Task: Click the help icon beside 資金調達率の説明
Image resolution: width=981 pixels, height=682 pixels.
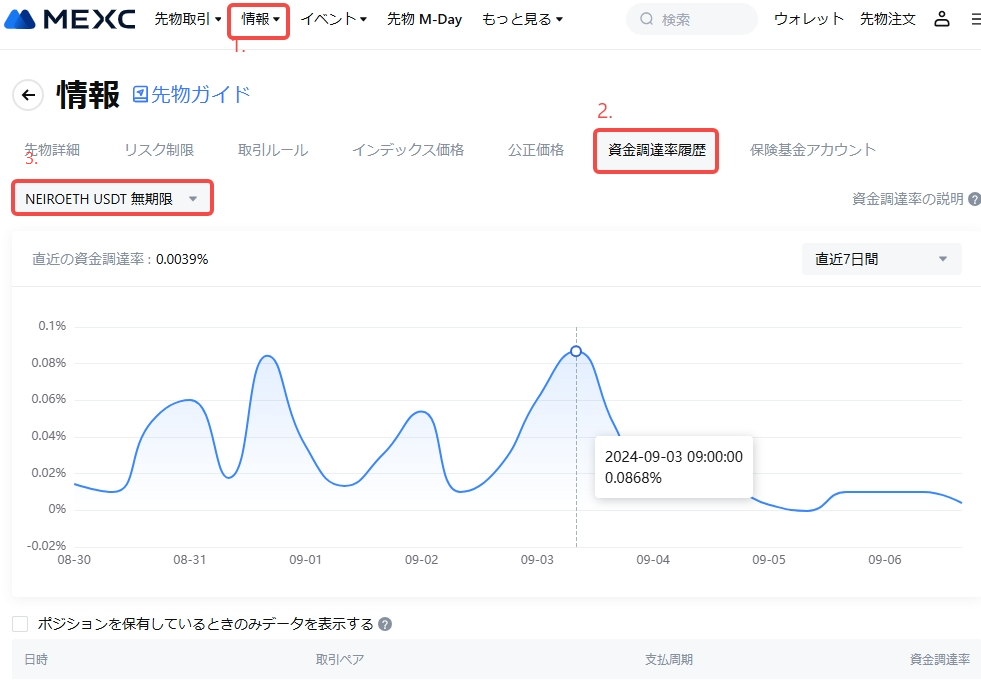Action: point(974,199)
